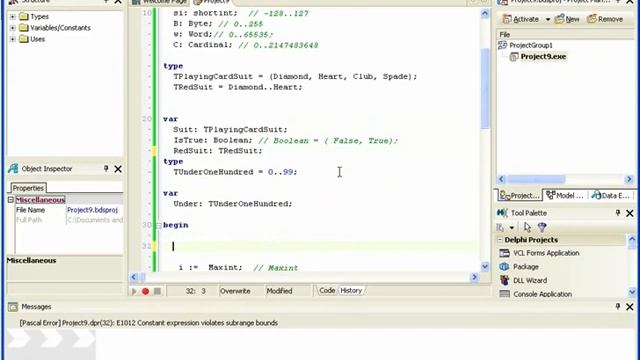Switch to the Project Manager tab
The height and width of the screenshot is (360, 640).
[x=520, y=196]
